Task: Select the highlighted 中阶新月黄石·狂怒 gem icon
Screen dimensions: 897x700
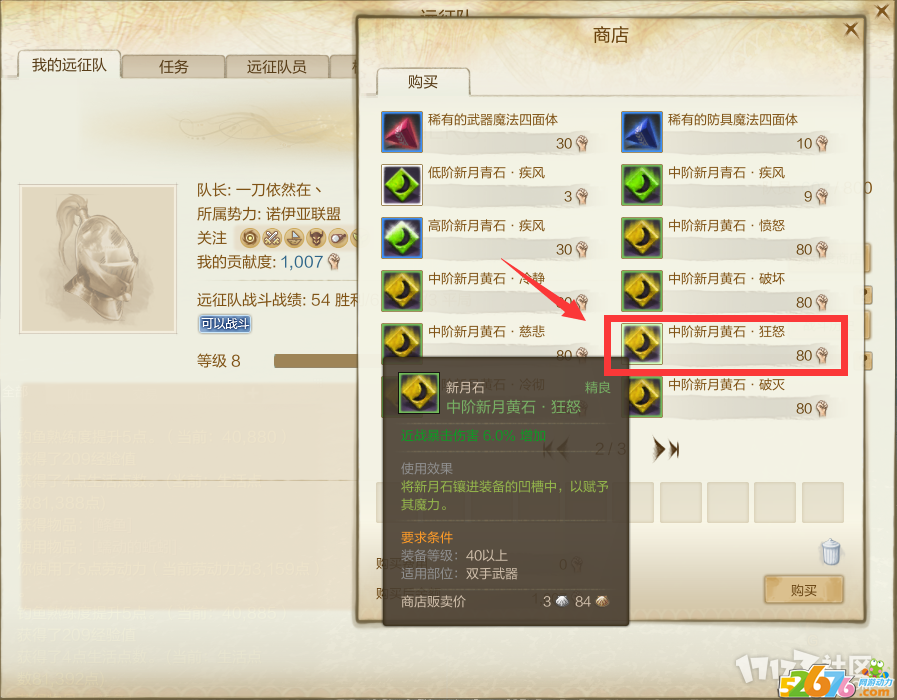Action: pyautogui.click(x=641, y=344)
